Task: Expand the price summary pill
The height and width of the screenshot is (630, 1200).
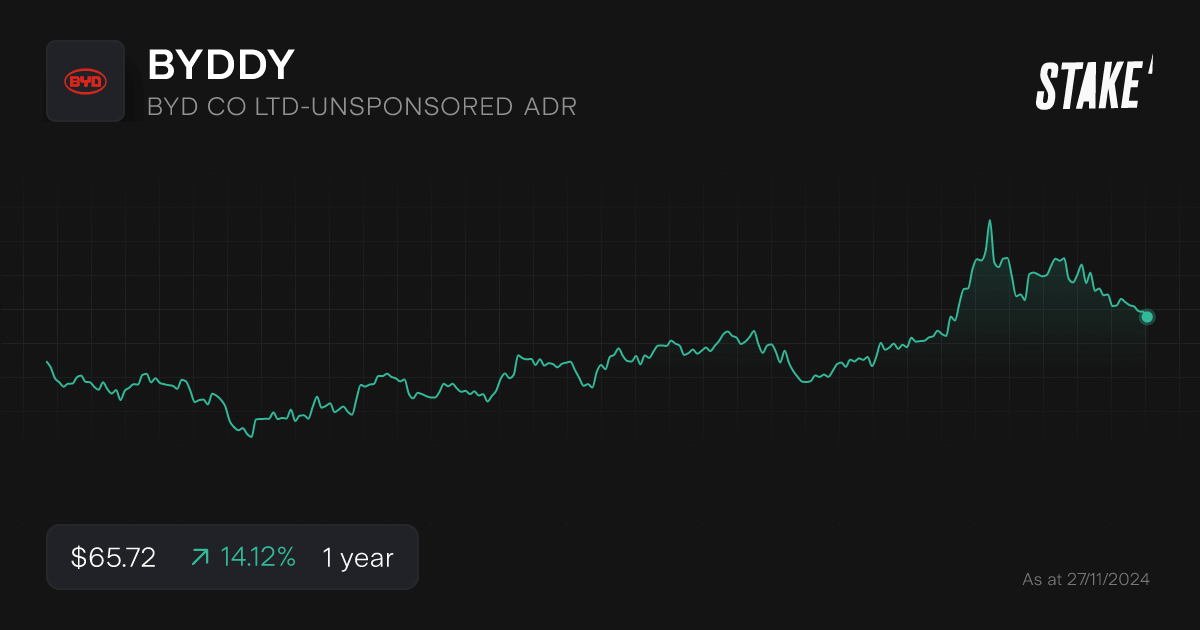Action: [x=232, y=557]
